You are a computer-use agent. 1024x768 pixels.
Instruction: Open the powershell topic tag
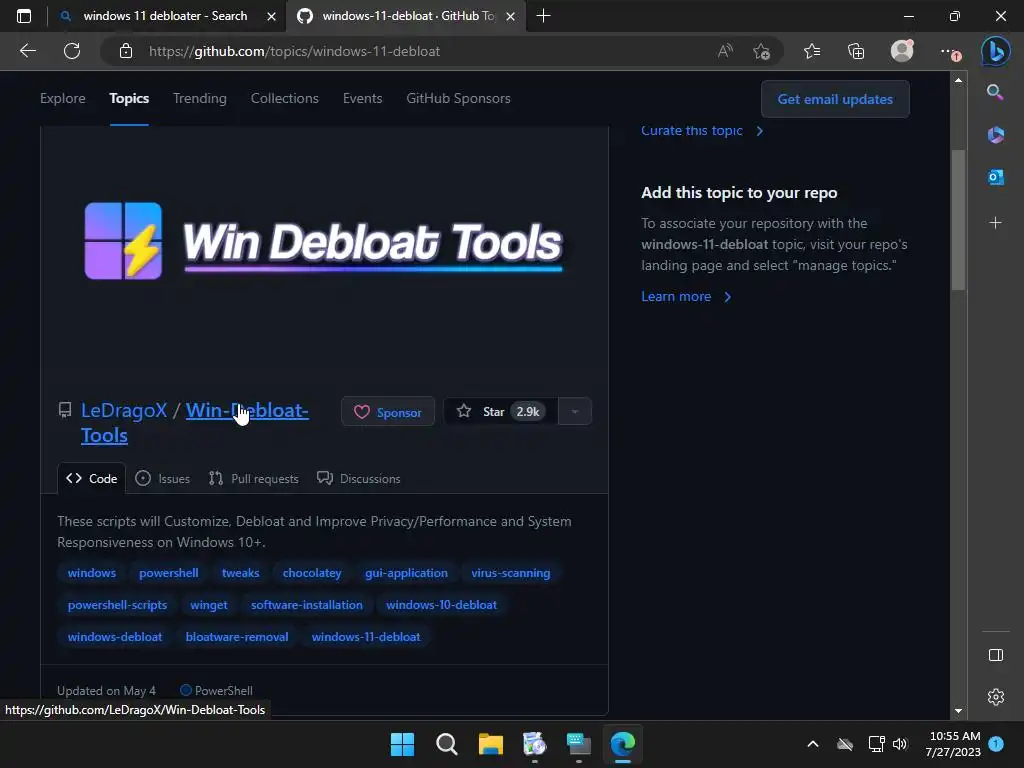(168, 573)
